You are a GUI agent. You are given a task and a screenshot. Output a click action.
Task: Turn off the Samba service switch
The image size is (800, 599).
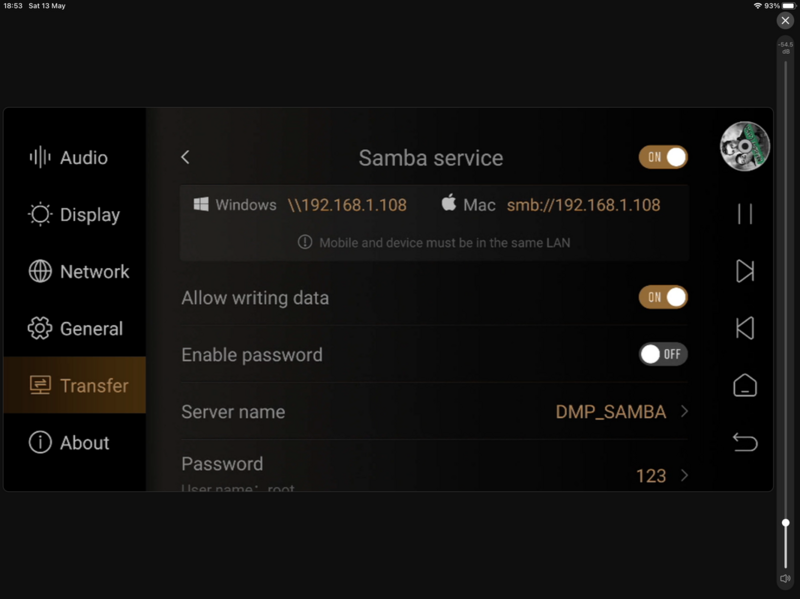click(x=663, y=157)
